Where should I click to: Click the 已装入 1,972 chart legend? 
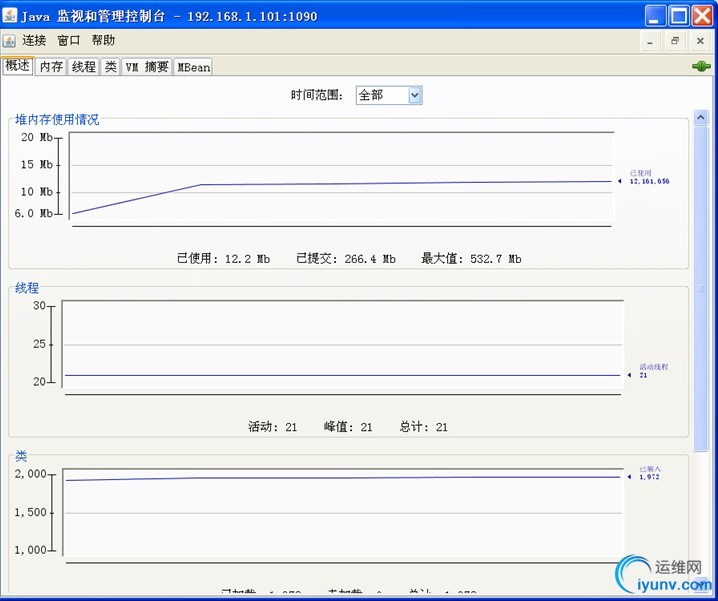(650, 473)
